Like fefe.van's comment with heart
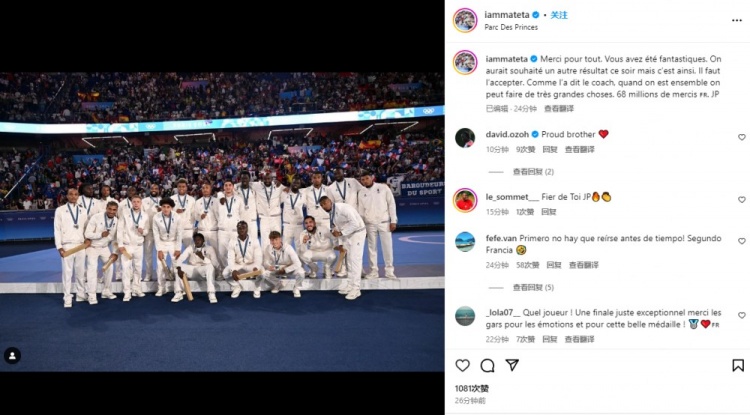The image size is (750, 415). click(741, 241)
